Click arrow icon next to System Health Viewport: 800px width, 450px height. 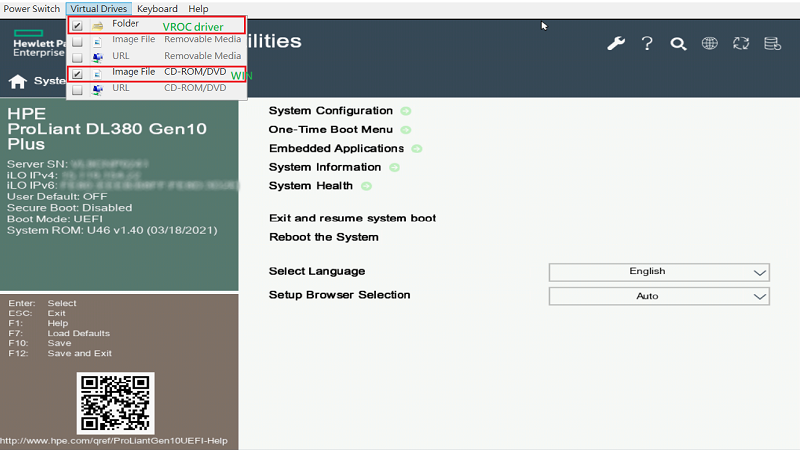(367, 186)
